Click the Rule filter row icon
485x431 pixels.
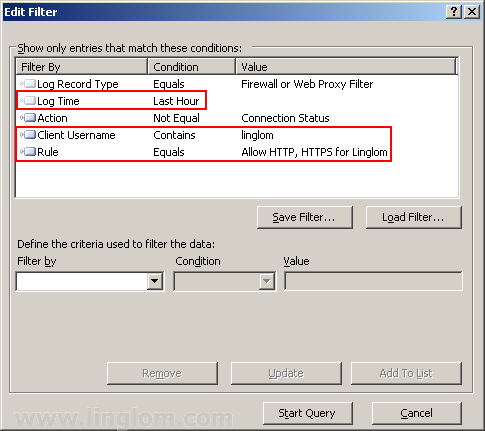(28, 152)
